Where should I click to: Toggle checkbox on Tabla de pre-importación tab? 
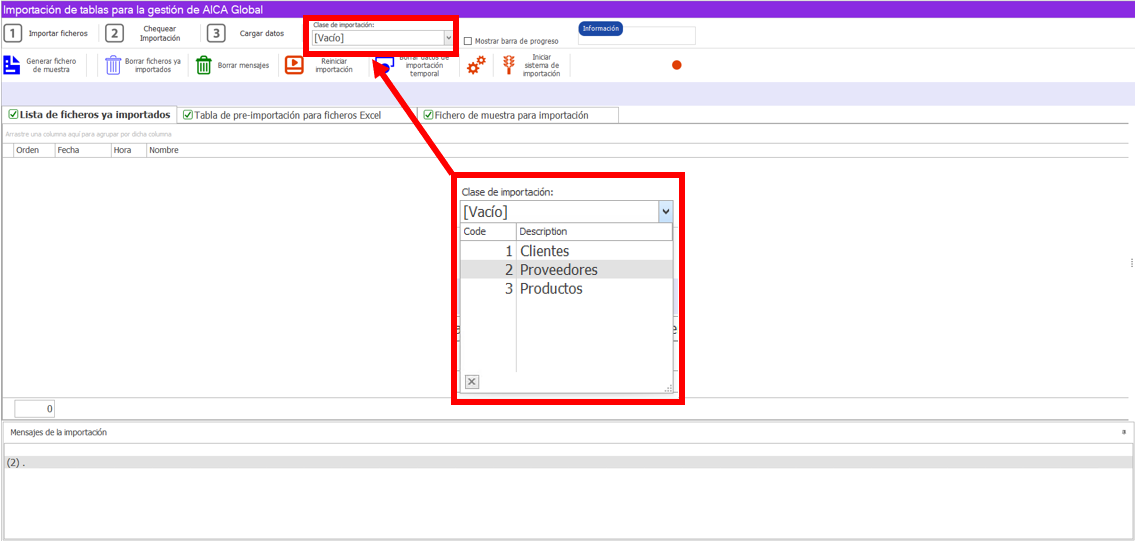187,115
